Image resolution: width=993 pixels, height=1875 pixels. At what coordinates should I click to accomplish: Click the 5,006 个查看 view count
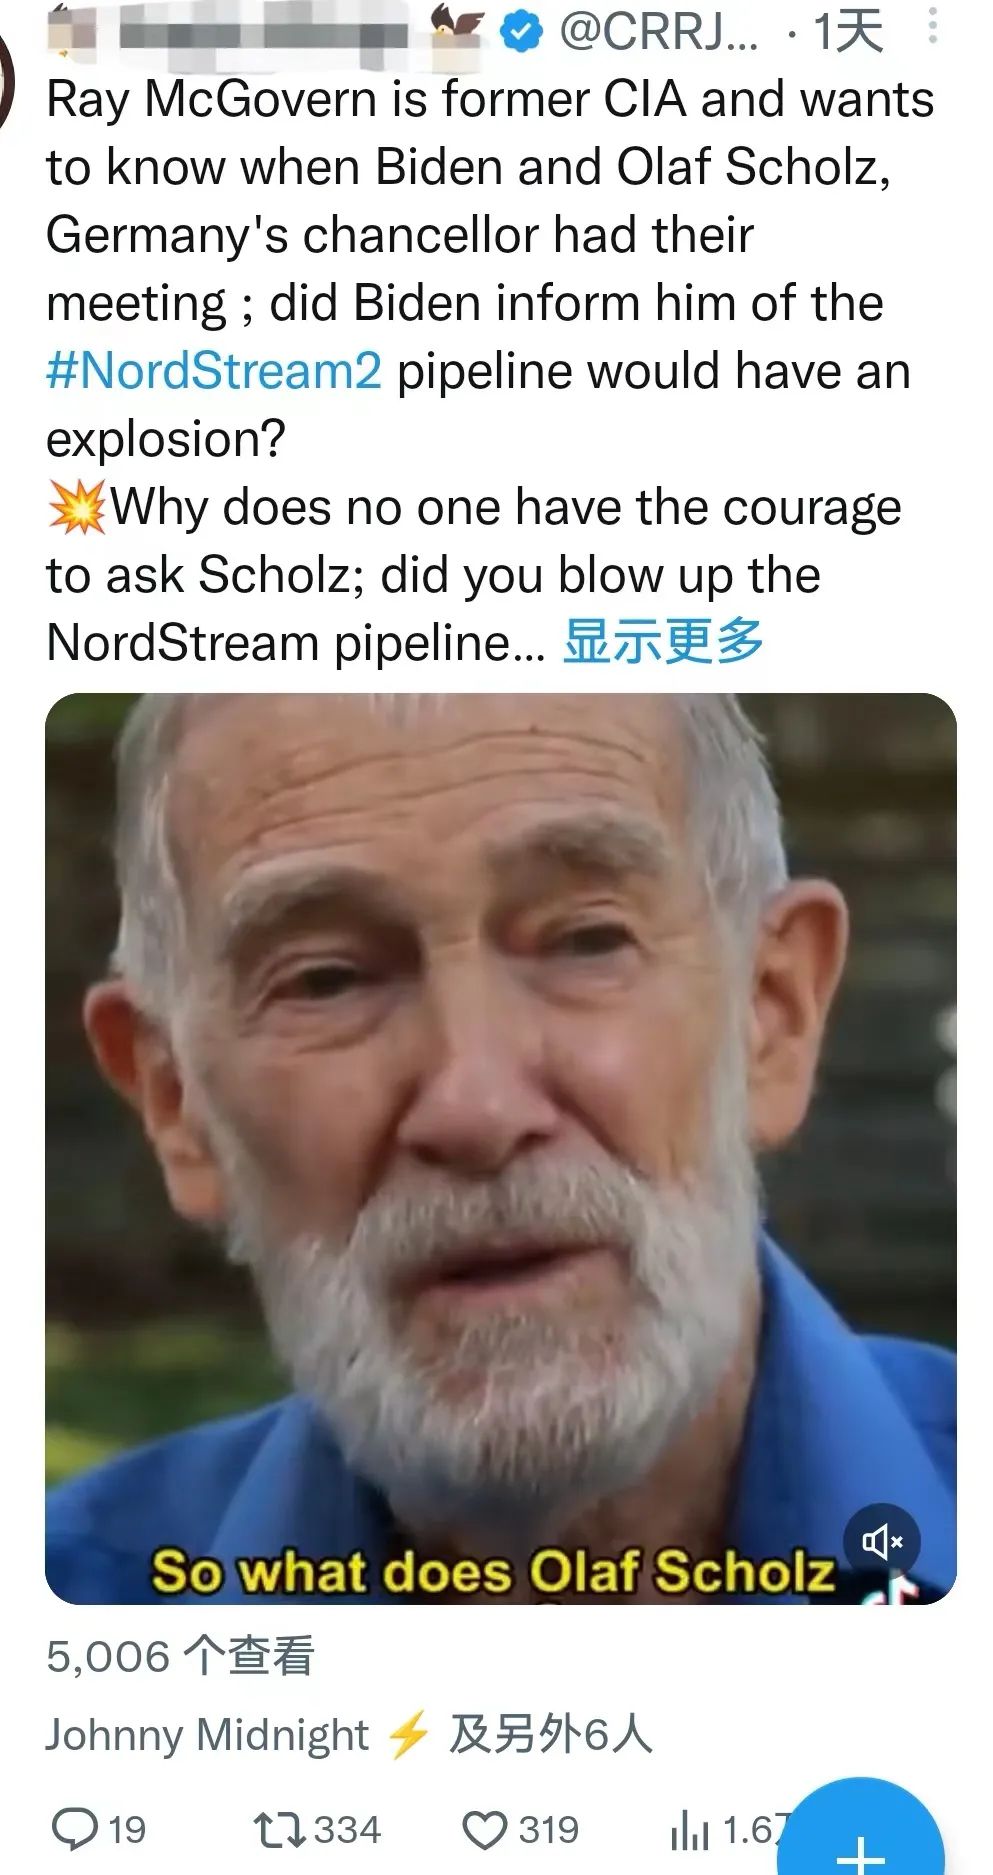tap(180, 1657)
